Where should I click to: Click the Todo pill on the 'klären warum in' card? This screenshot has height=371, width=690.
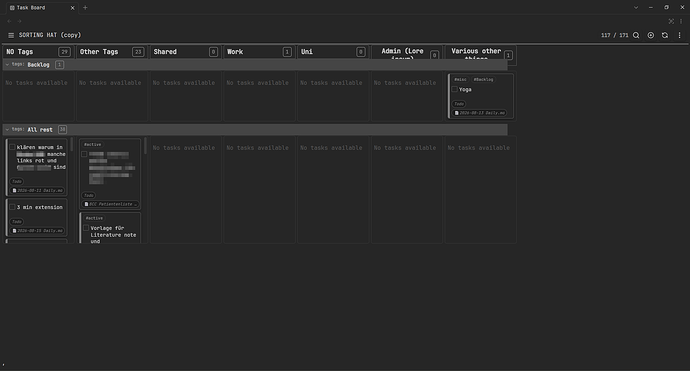[x=17, y=181]
